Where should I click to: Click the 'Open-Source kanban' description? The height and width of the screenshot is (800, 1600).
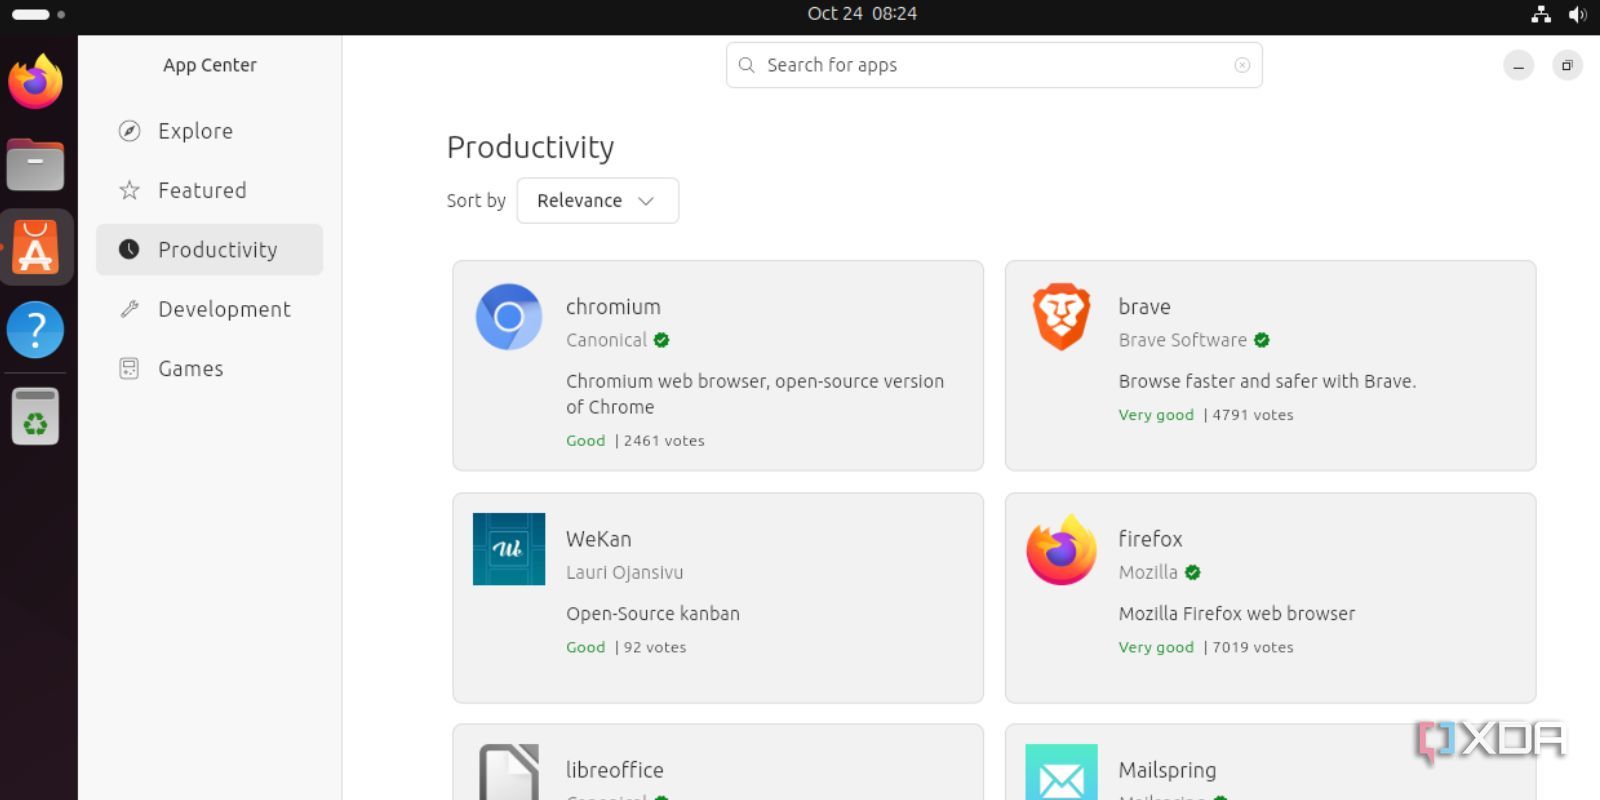[x=653, y=614]
